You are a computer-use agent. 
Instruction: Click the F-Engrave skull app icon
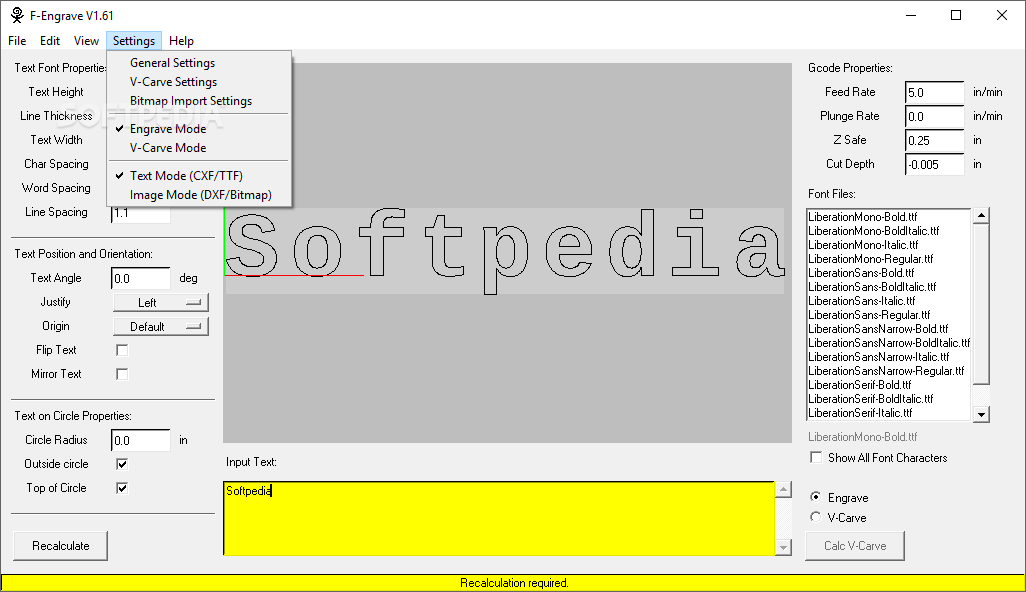pyautogui.click(x=16, y=15)
